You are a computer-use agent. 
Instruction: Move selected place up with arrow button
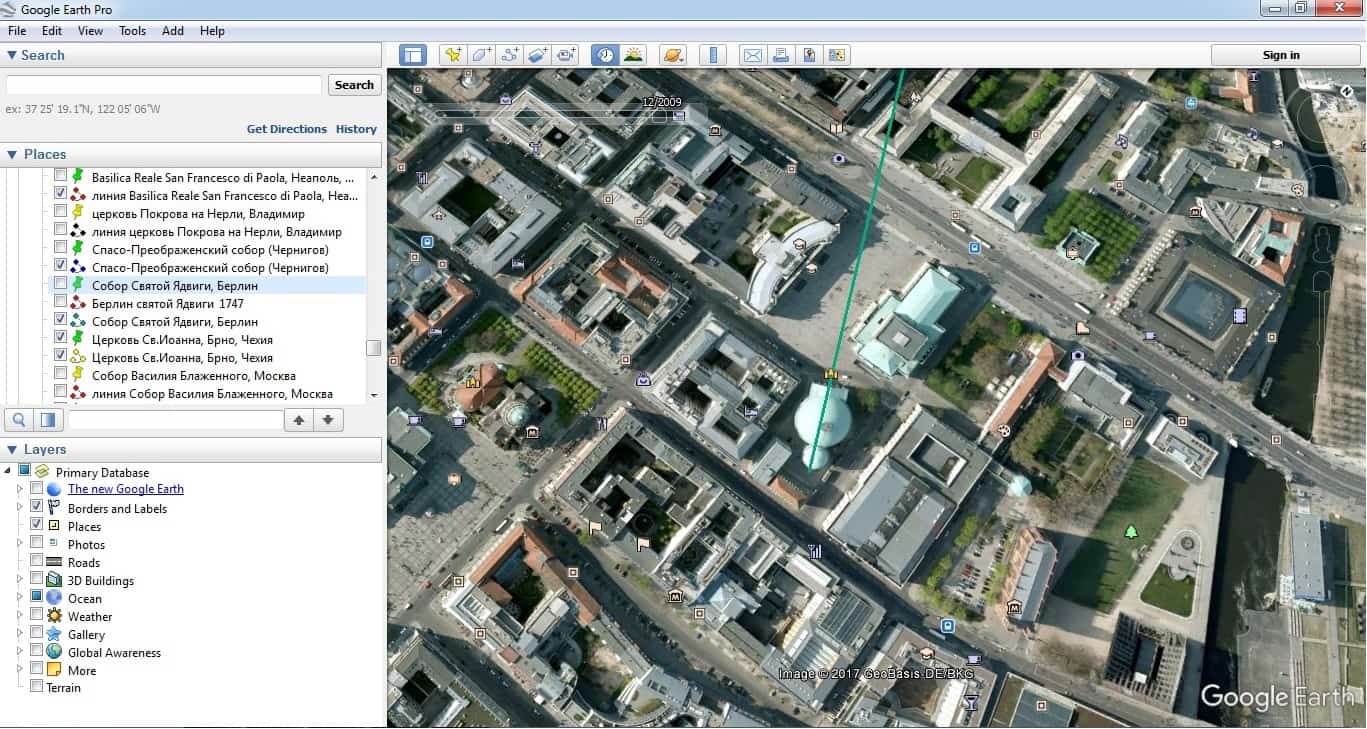(299, 420)
